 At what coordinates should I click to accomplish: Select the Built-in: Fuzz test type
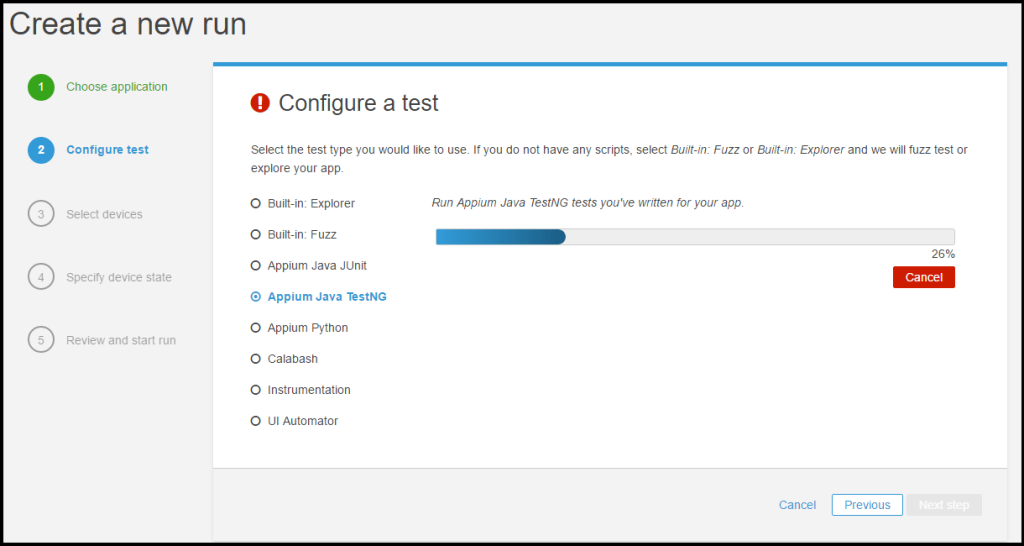(x=256, y=235)
